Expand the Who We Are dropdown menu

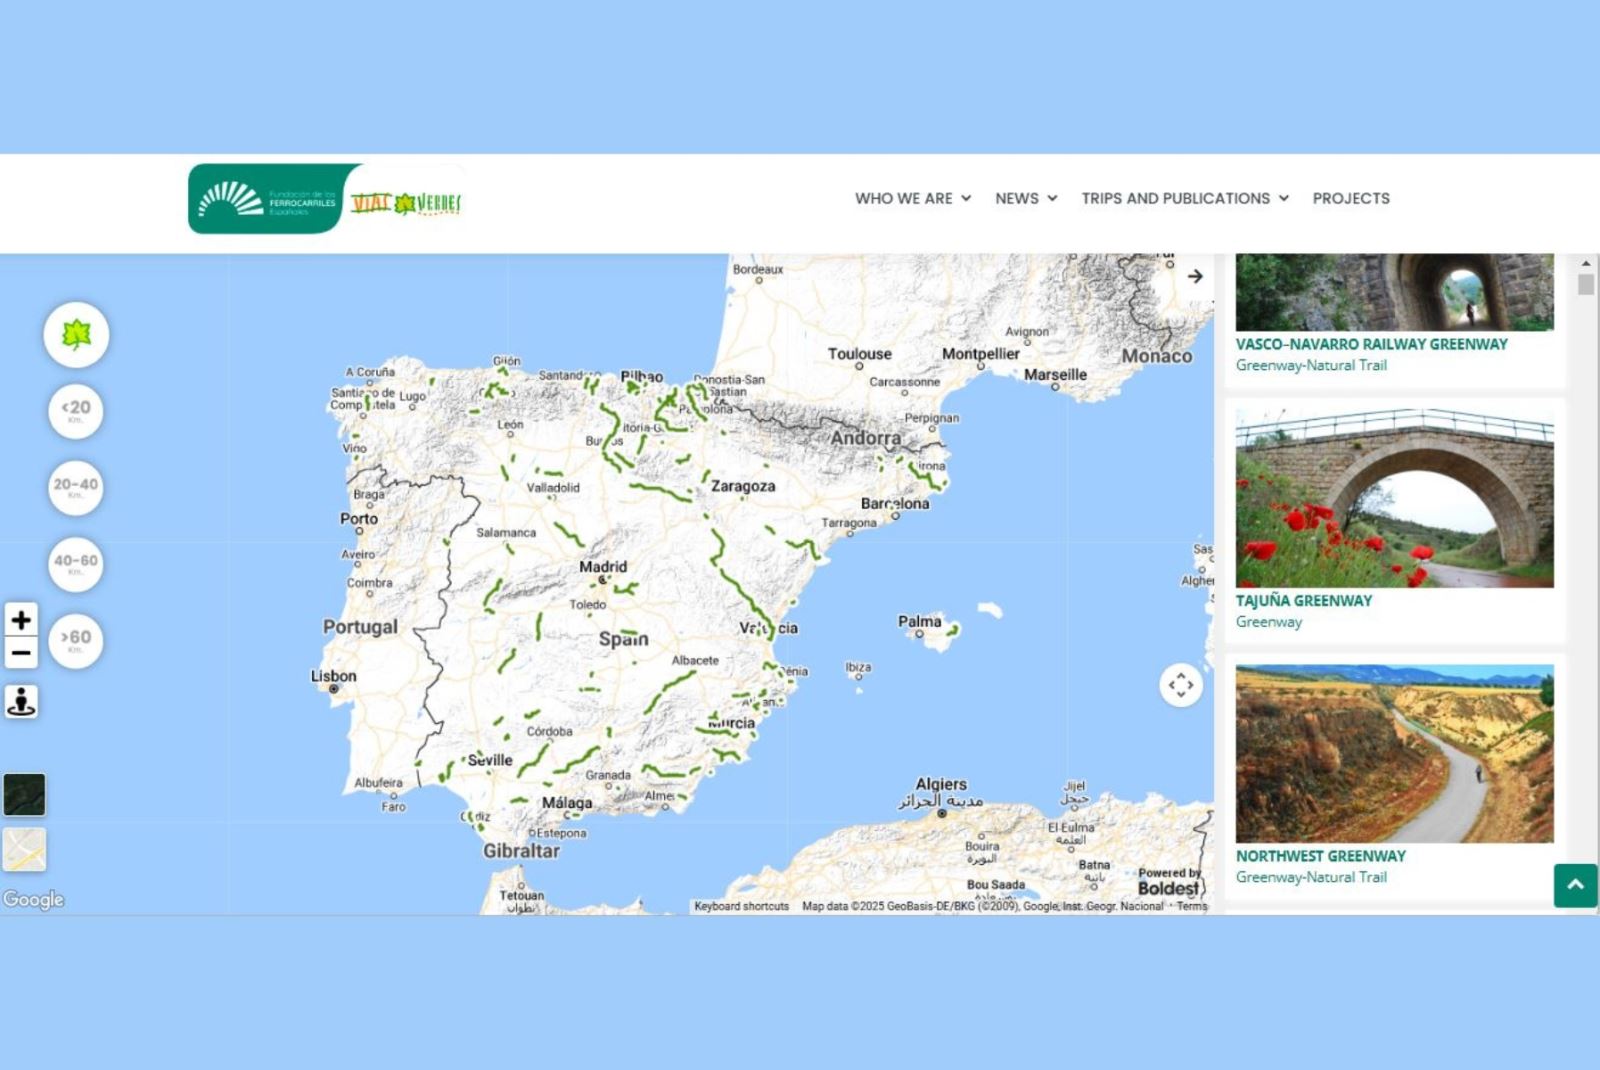pos(912,199)
